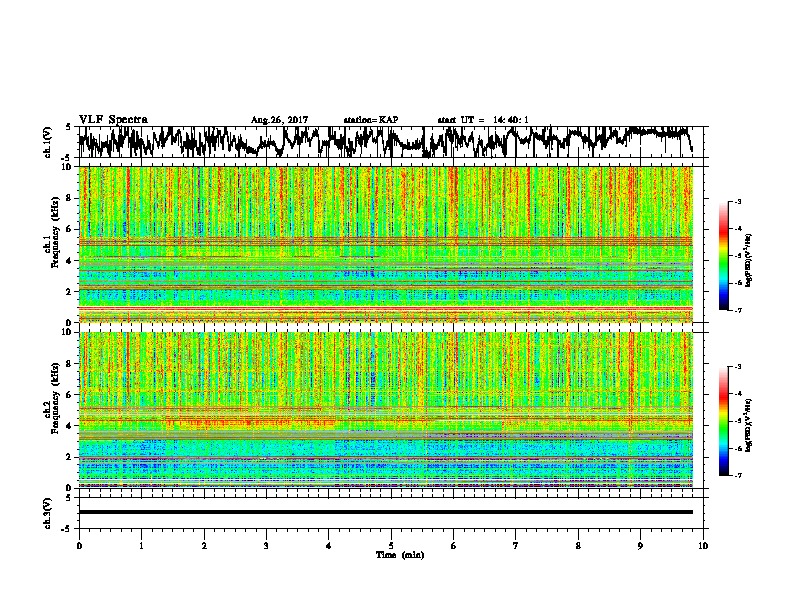Viewport: 792px width, 612px height.
Task: Click the "-6" label on ch.1 color bar
Action: pos(737,283)
